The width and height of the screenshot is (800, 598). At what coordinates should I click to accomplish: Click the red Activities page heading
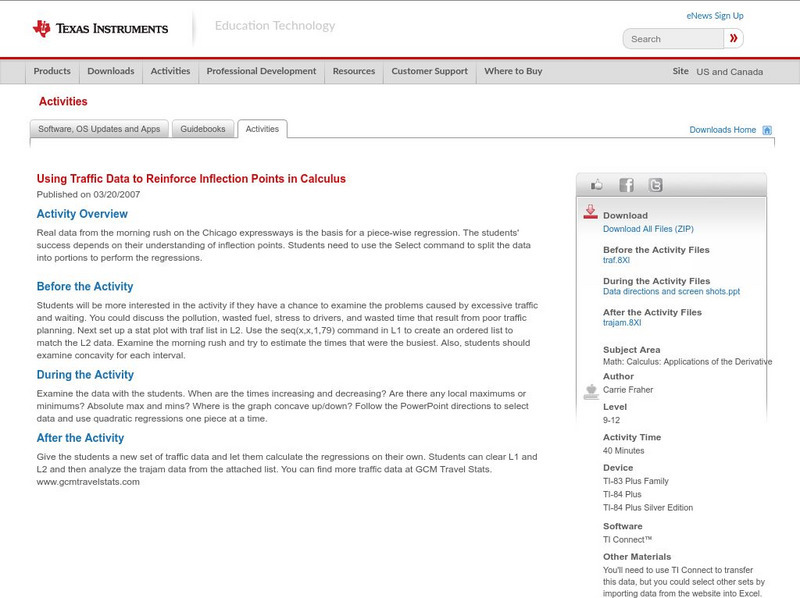(x=63, y=102)
